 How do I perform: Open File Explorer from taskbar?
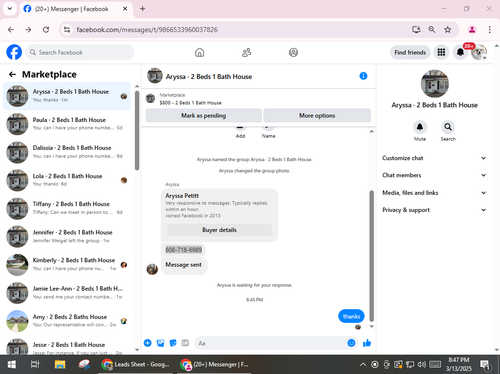(x=60, y=365)
